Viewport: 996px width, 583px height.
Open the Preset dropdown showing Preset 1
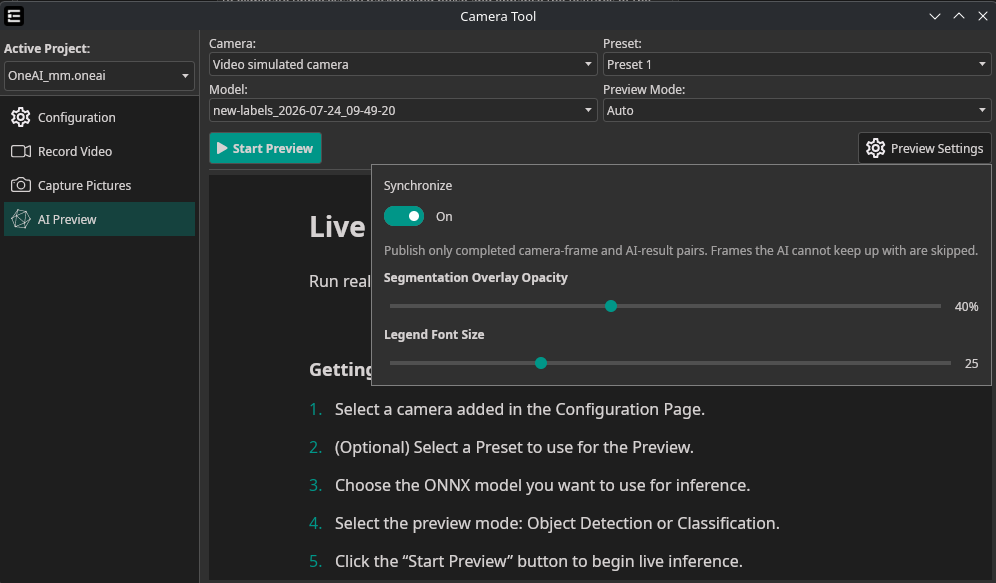(797, 64)
